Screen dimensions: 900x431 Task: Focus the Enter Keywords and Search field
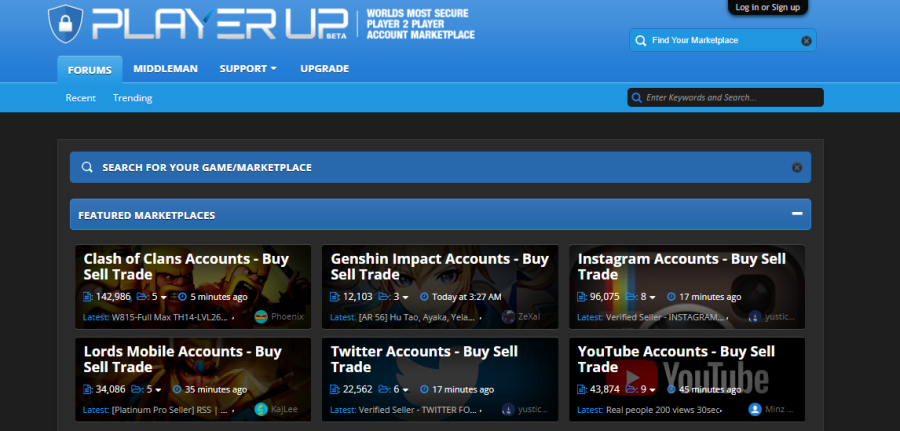(x=726, y=98)
